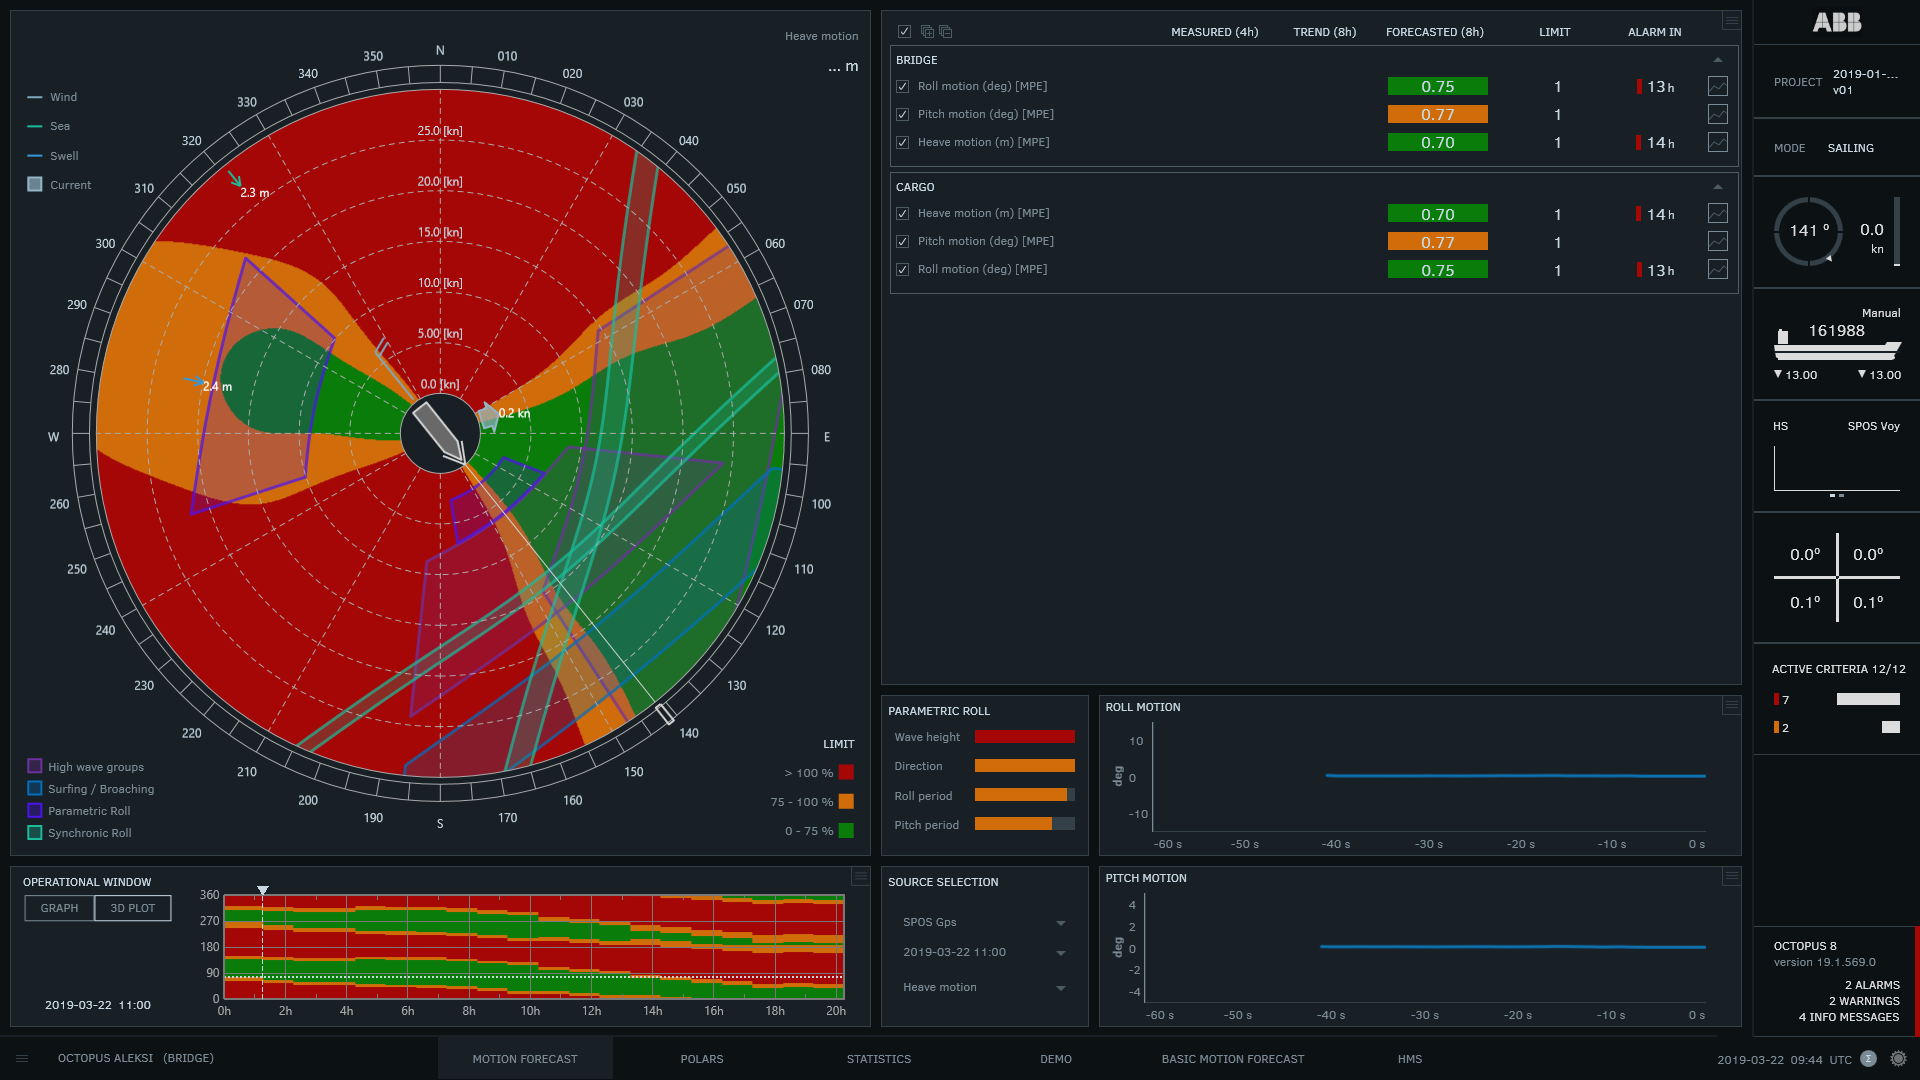Open the settings gear icon in bottom-right corner
This screenshot has width=1920, height=1080.
[x=1897, y=1058]
